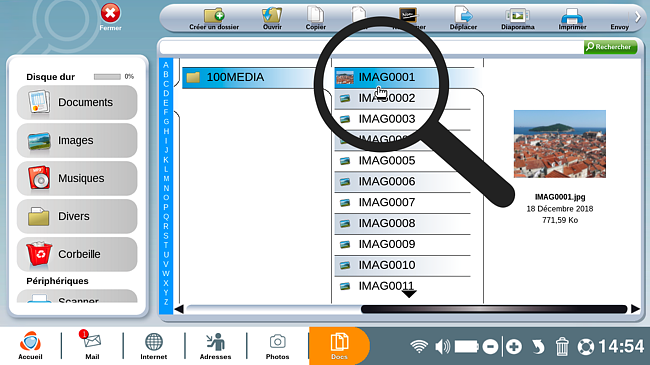Click the horizontal scrollbar right arrow

[635, 309]
